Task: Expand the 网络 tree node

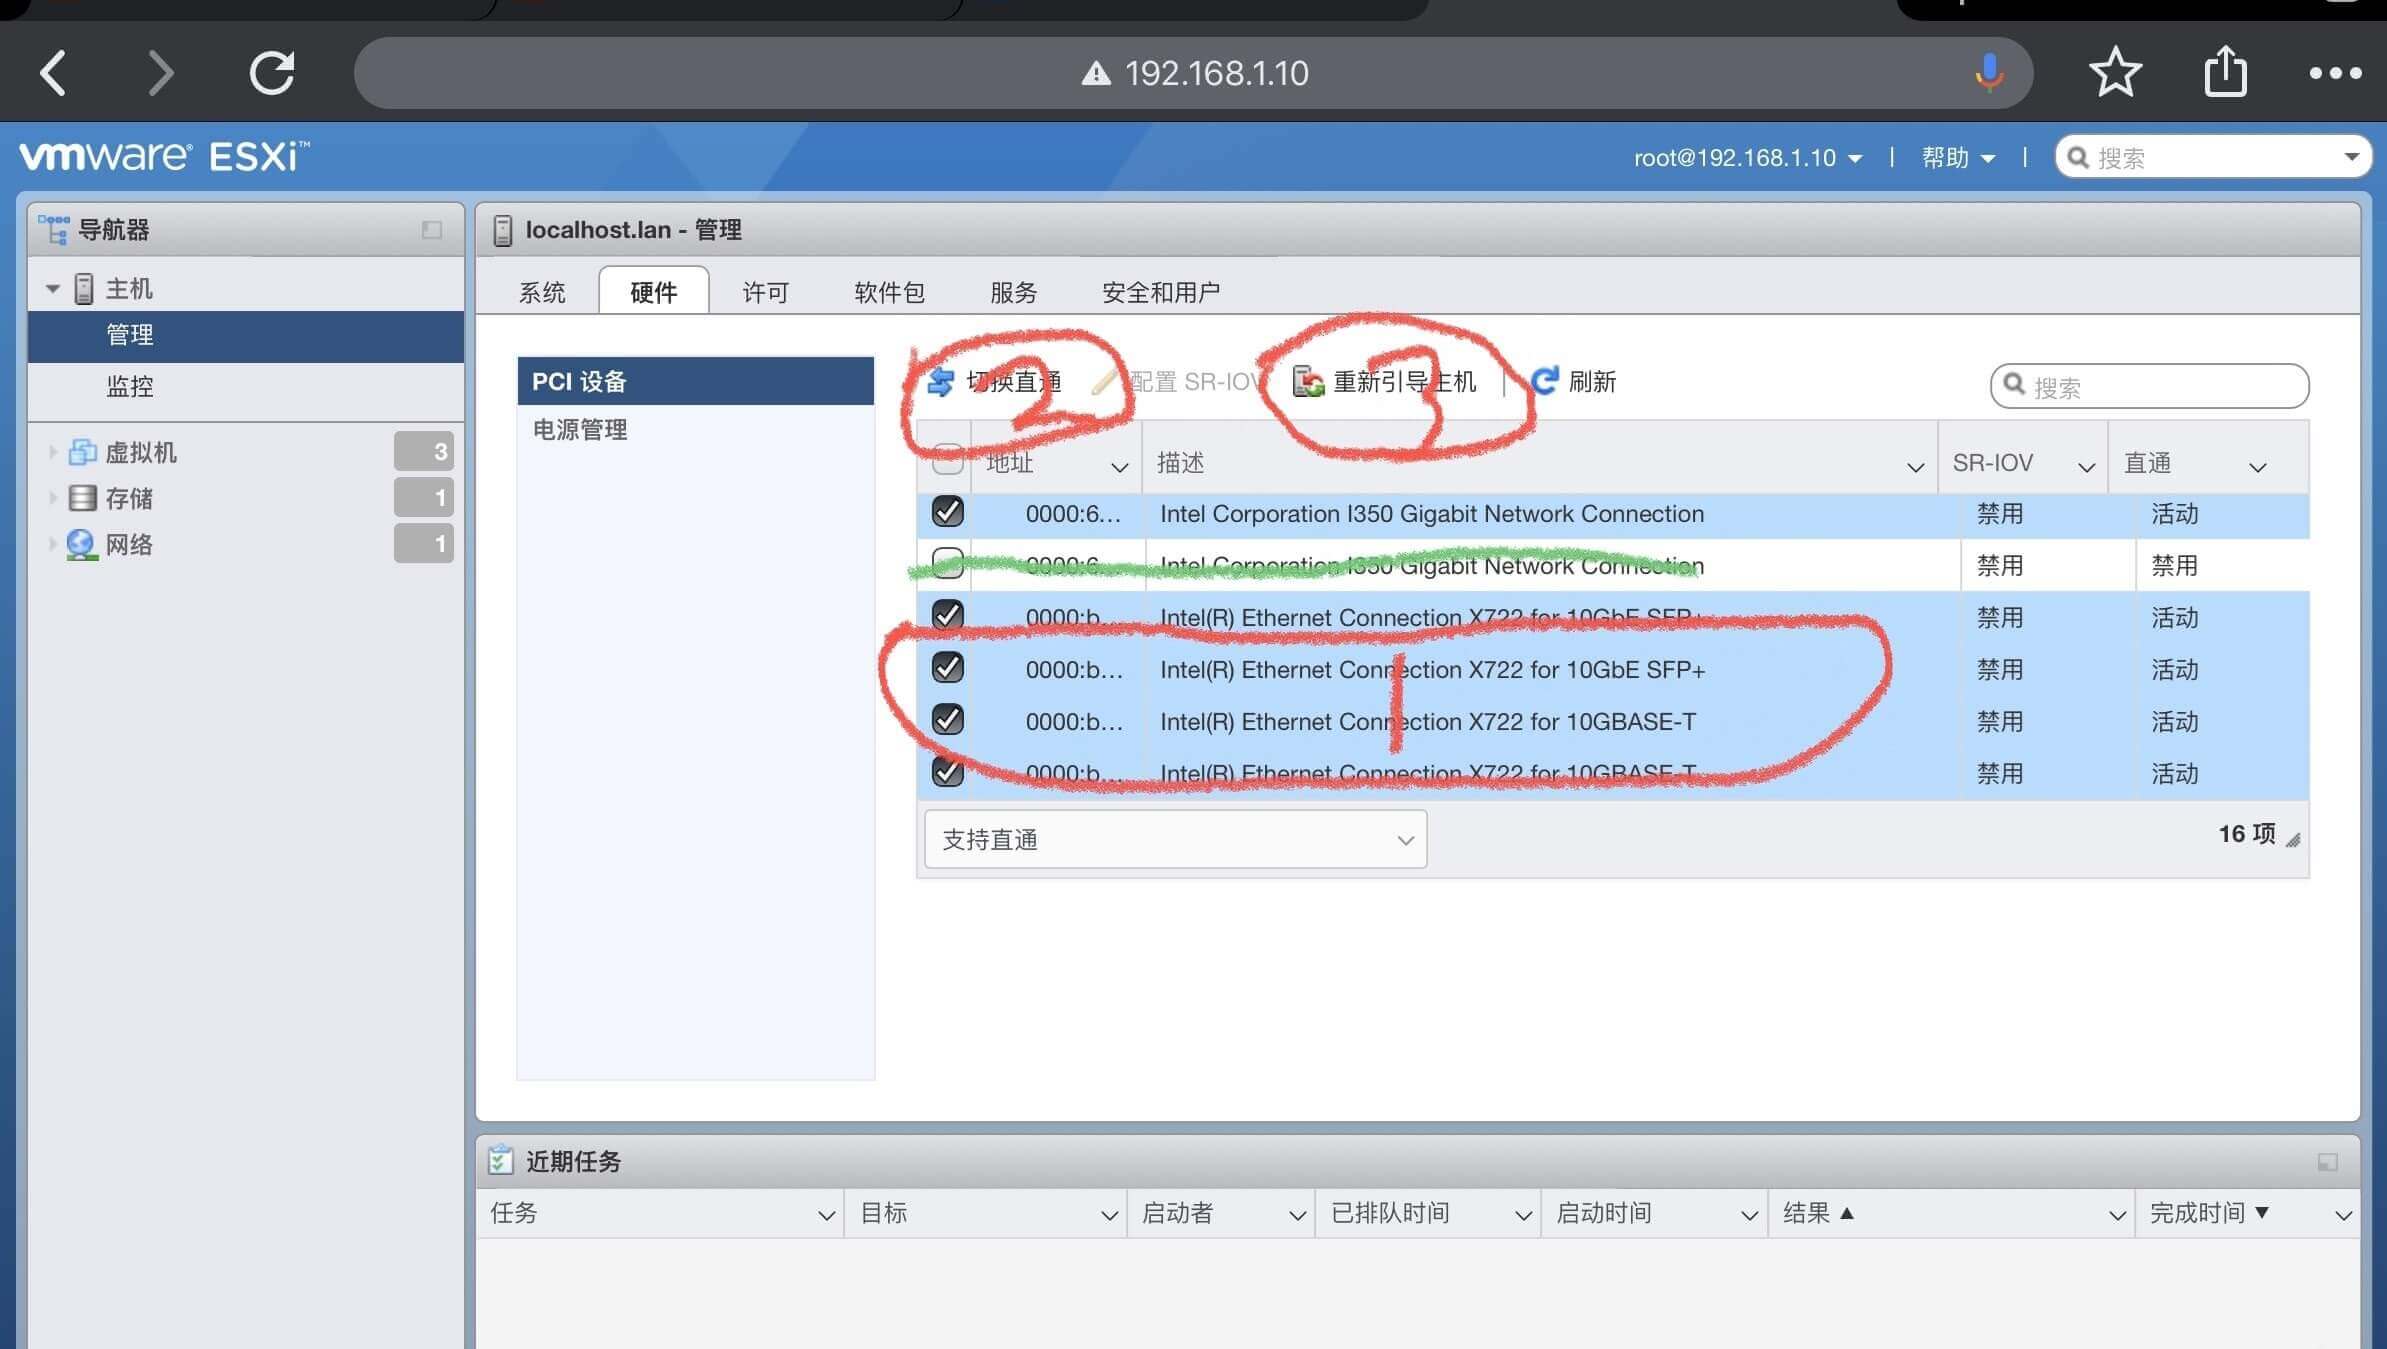Action: coord(52,544)
